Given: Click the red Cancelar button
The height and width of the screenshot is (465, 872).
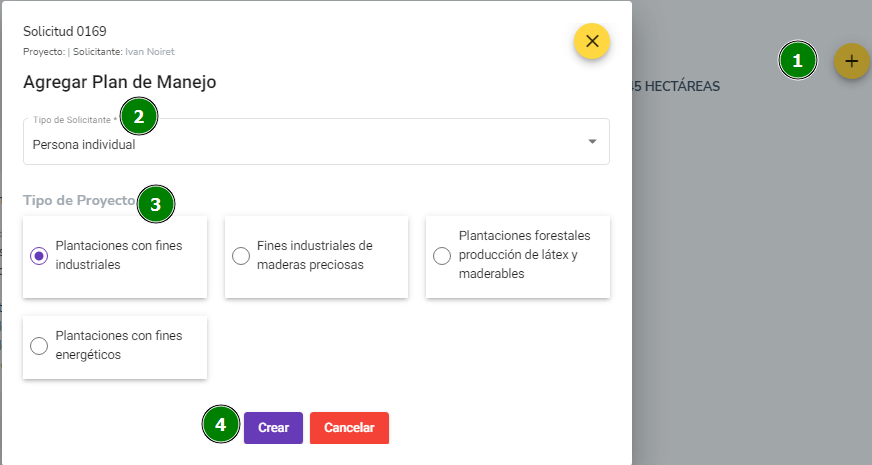Looking at the screenshot, I should 349,428.
